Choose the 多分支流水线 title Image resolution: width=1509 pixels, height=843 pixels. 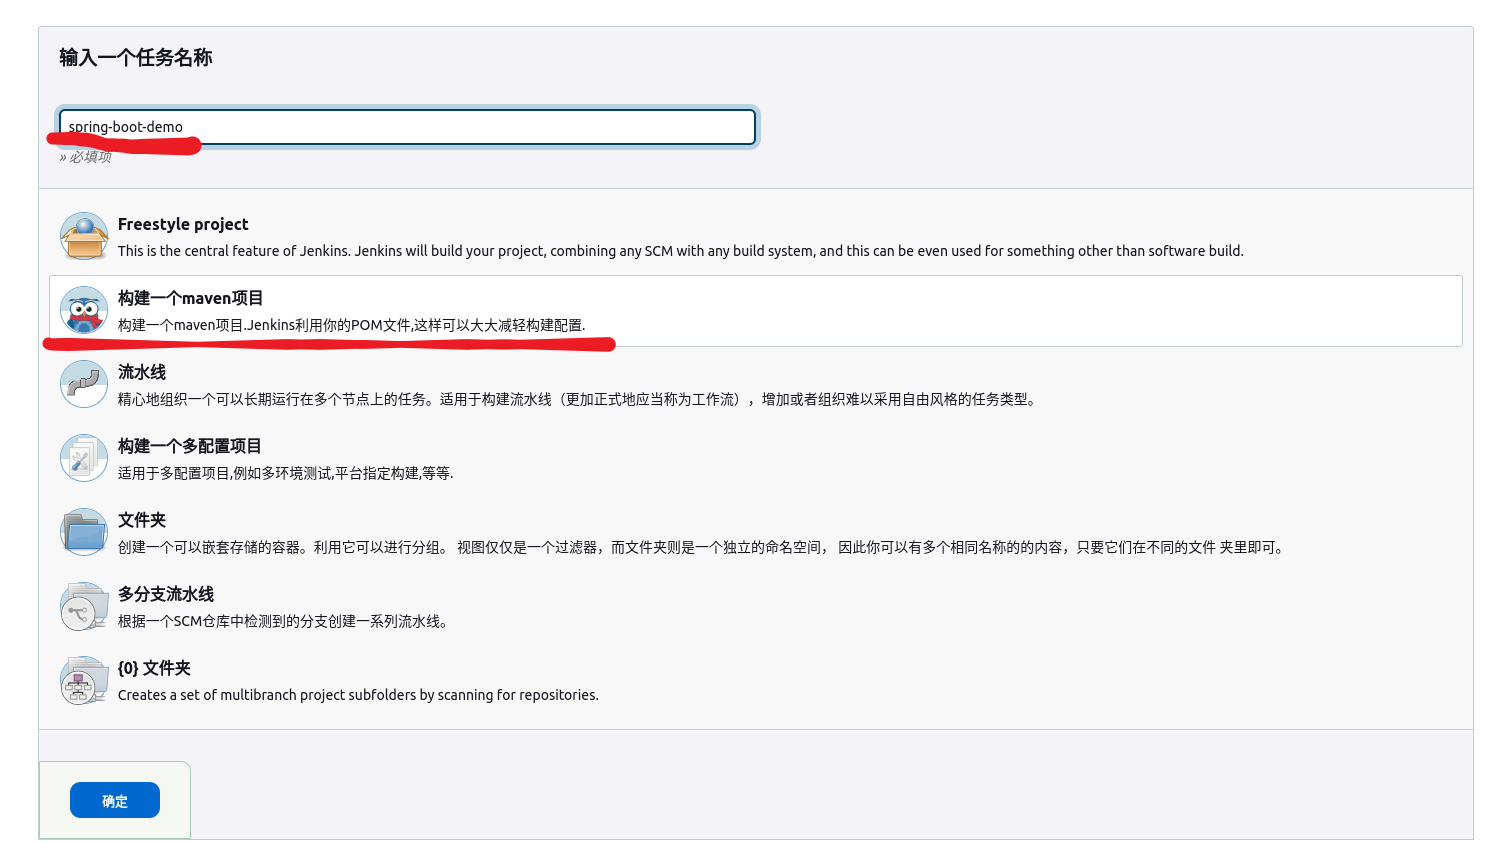click(x=166, y=594)
